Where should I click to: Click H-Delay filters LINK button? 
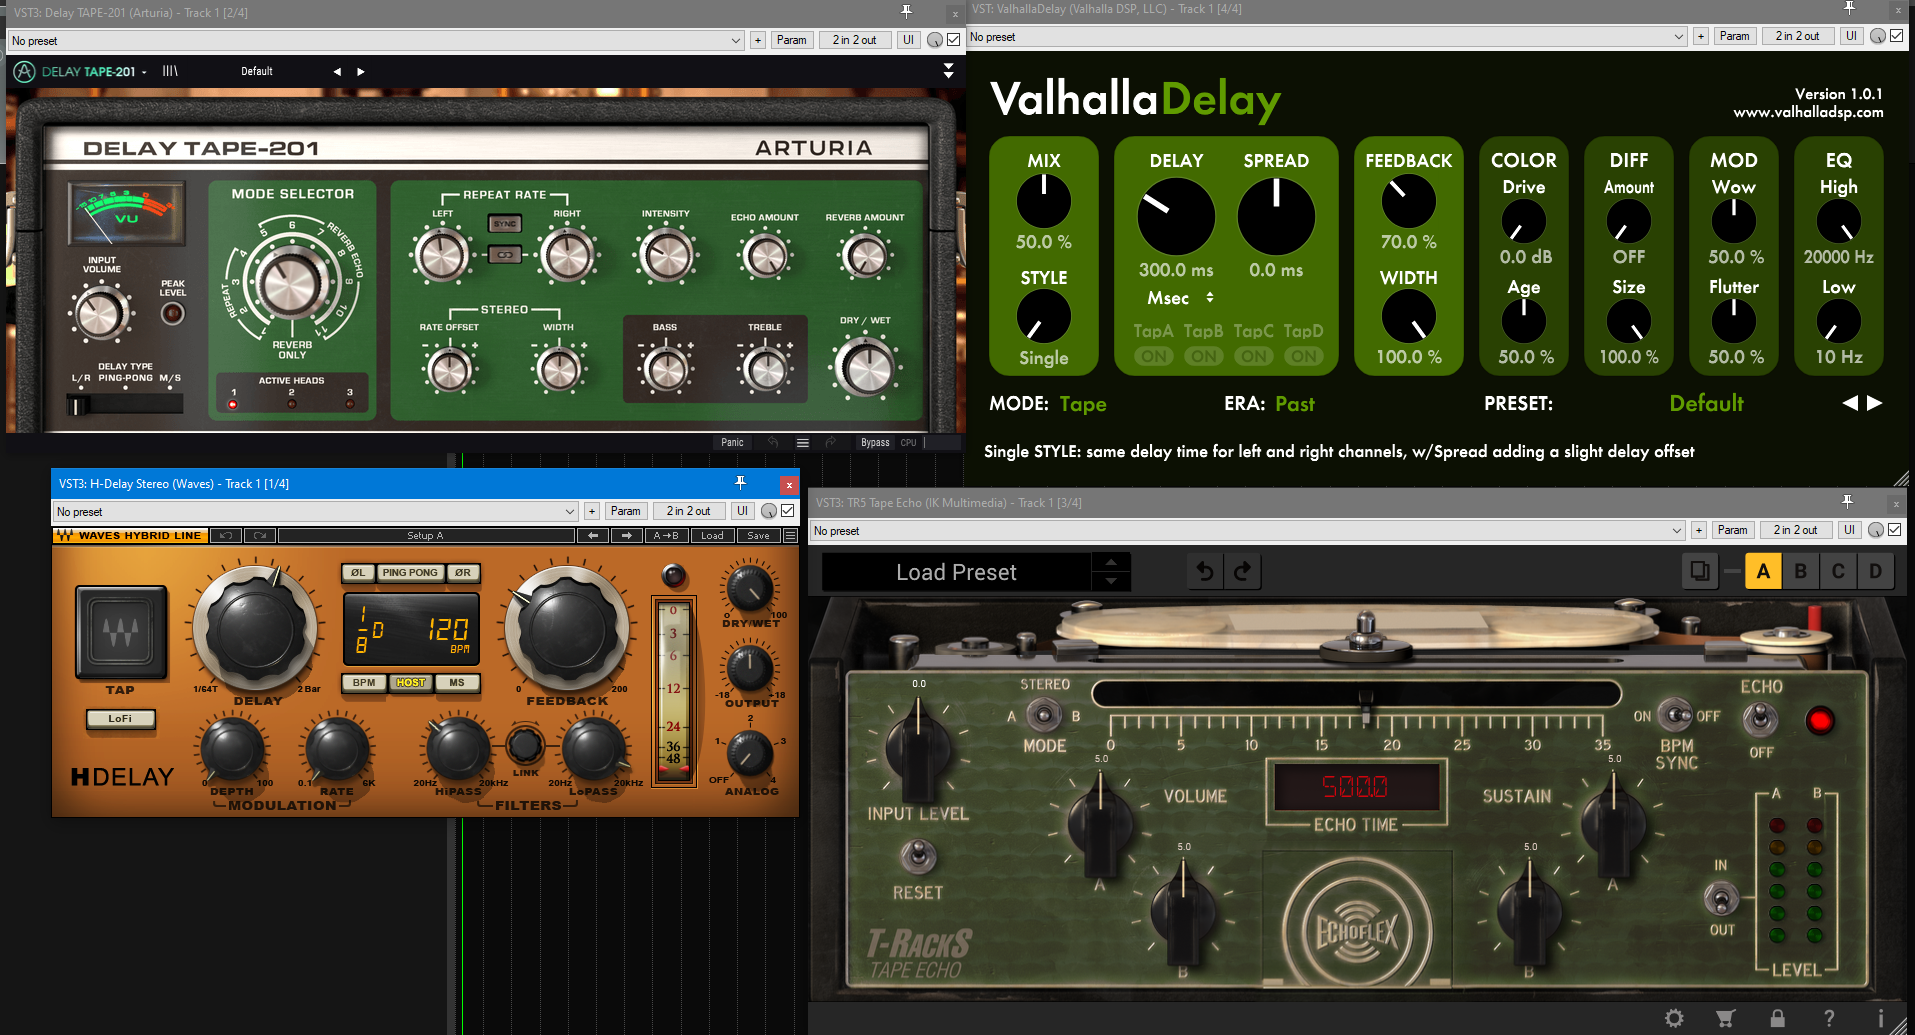click(525, 745)
